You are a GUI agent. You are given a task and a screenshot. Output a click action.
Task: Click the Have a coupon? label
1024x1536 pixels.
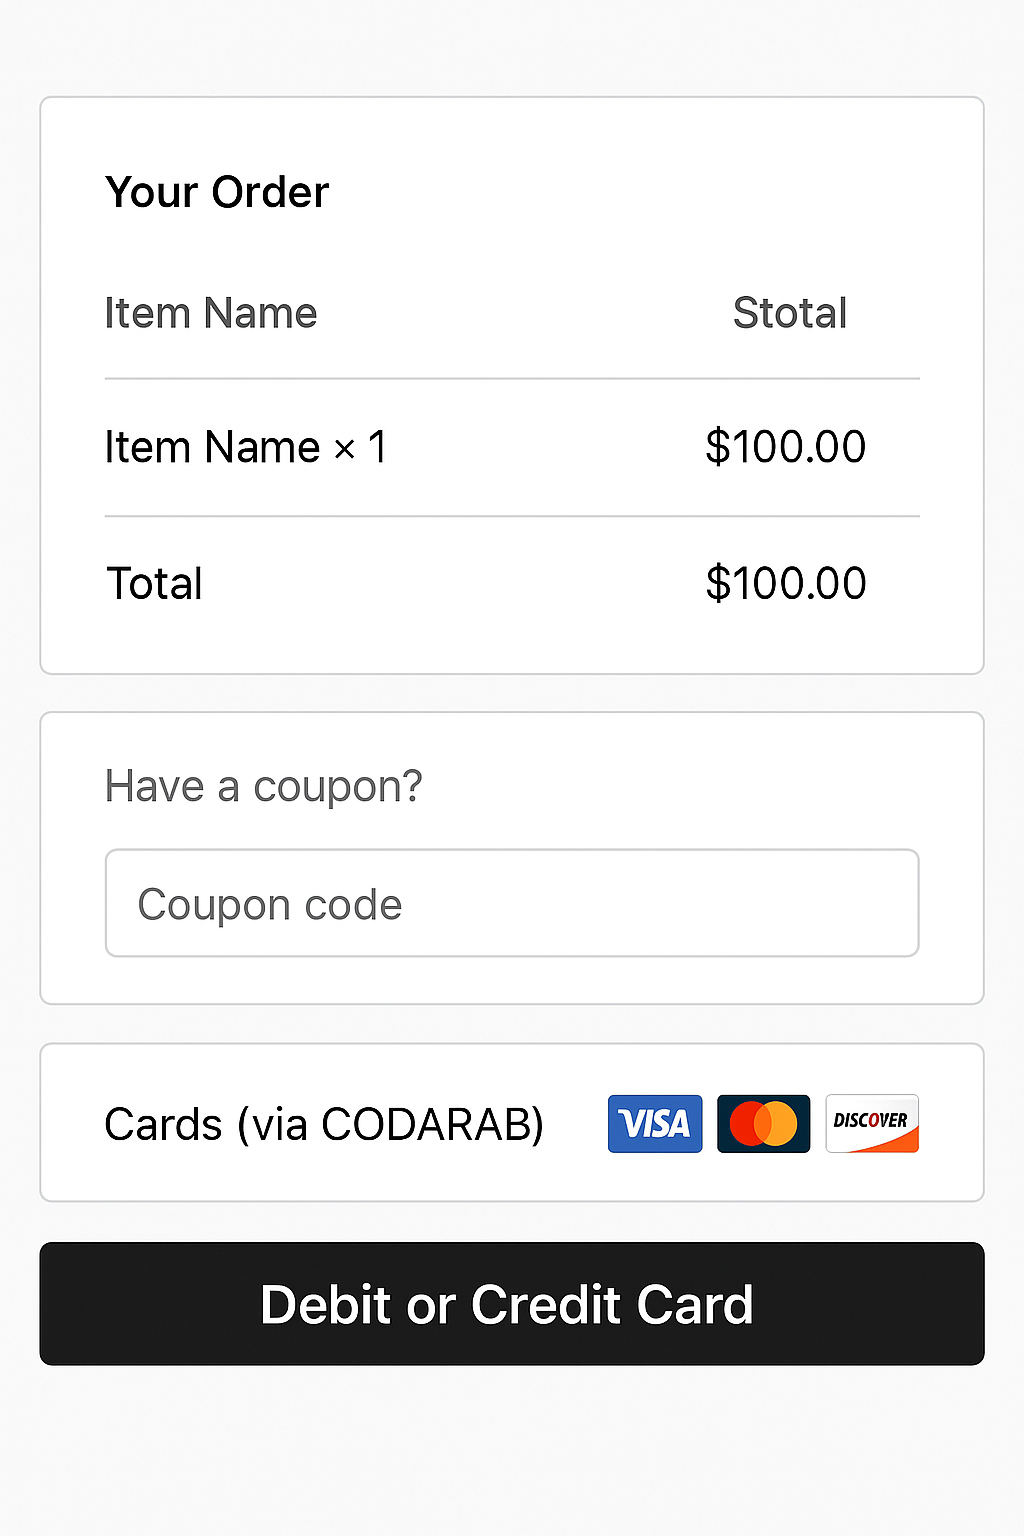tap(264, 786)
